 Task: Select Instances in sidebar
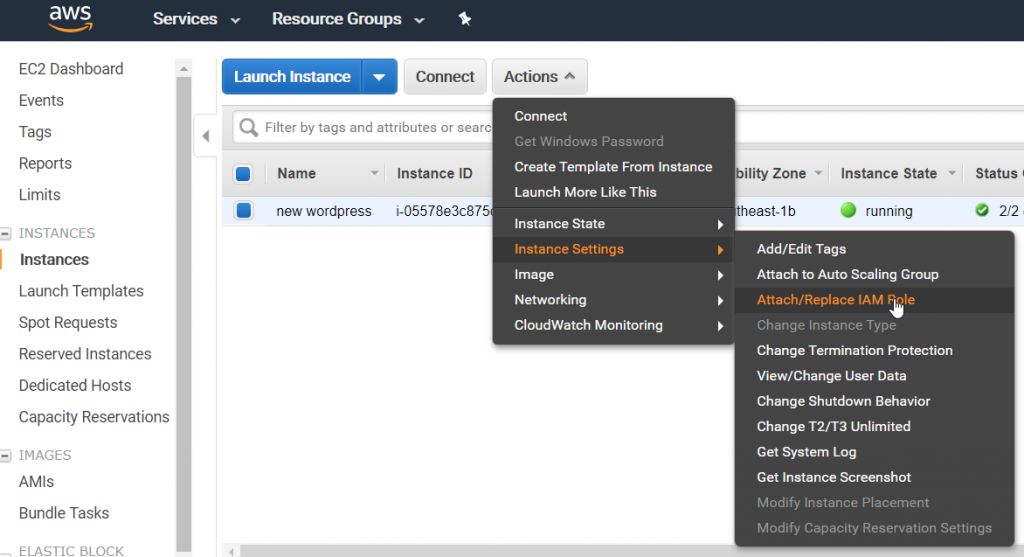click(x=54, y=260)
